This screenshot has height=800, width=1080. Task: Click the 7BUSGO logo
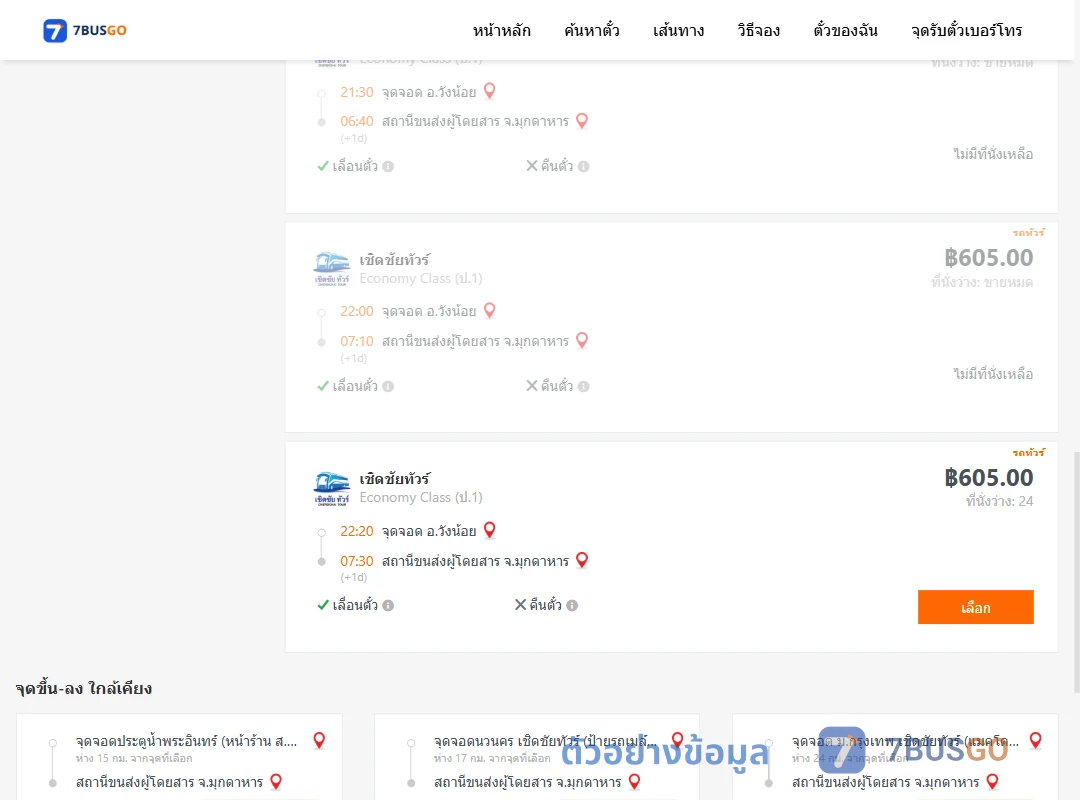pos(85,30)
